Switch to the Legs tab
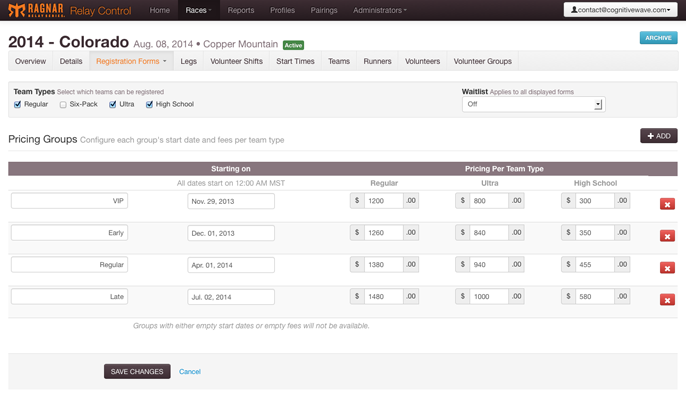This screenshot has width=686, height=405. click(189, 61)
